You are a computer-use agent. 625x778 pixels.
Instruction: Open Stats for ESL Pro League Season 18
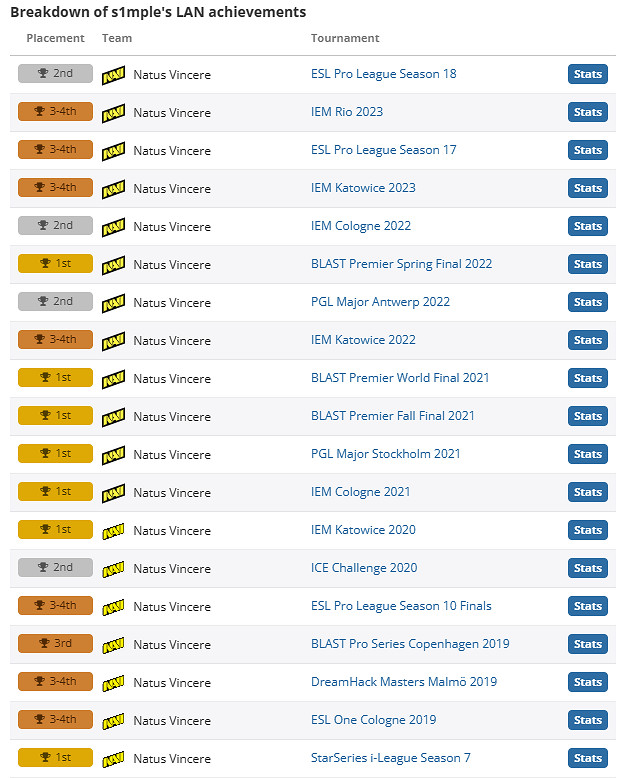tap(587, 74)
